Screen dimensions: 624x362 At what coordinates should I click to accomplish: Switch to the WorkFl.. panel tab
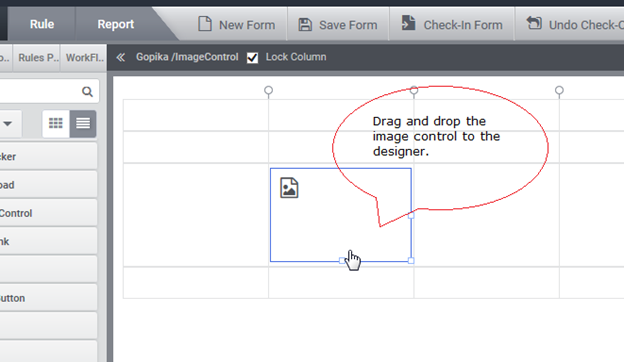coord(84,58)
